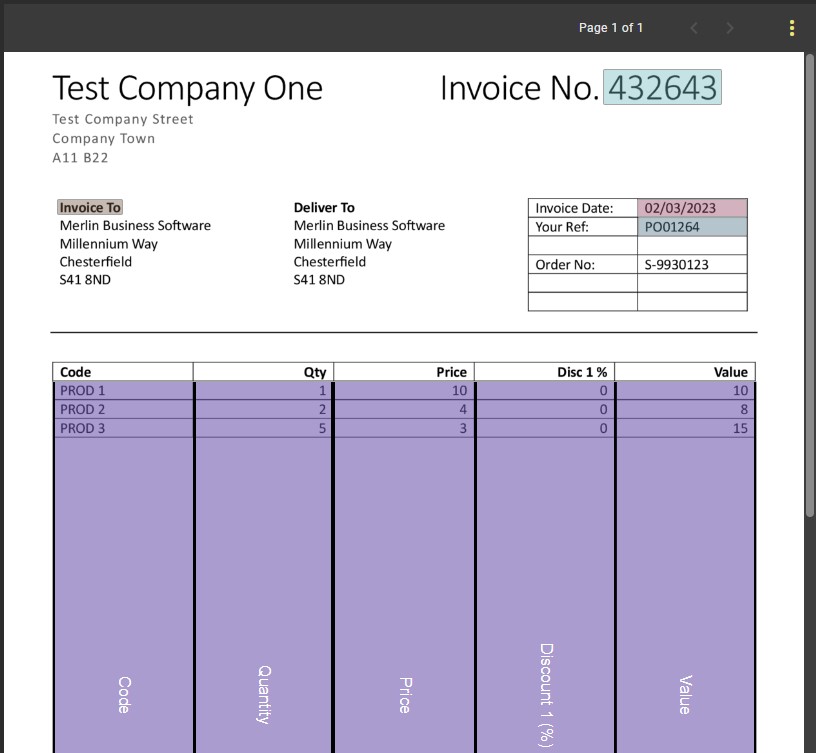Screen dimensions: 816x753
Task: Click the highlighted Invoice To label
Action: pos(90,208)
